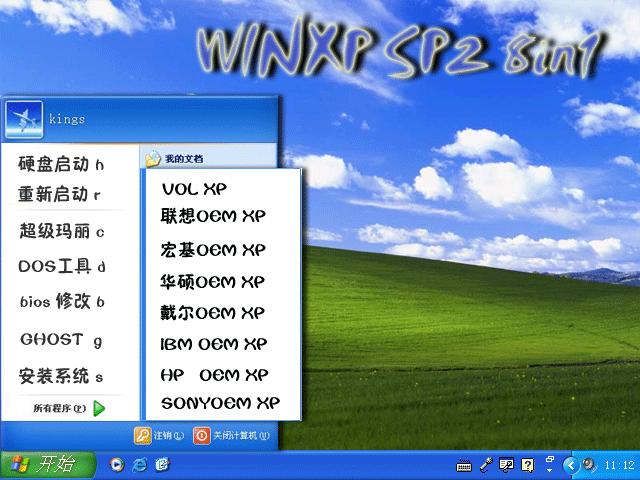This screenshot has width=640, height=480.
Task: Pick 联想OEM XP install option
Action: [213, 216]
